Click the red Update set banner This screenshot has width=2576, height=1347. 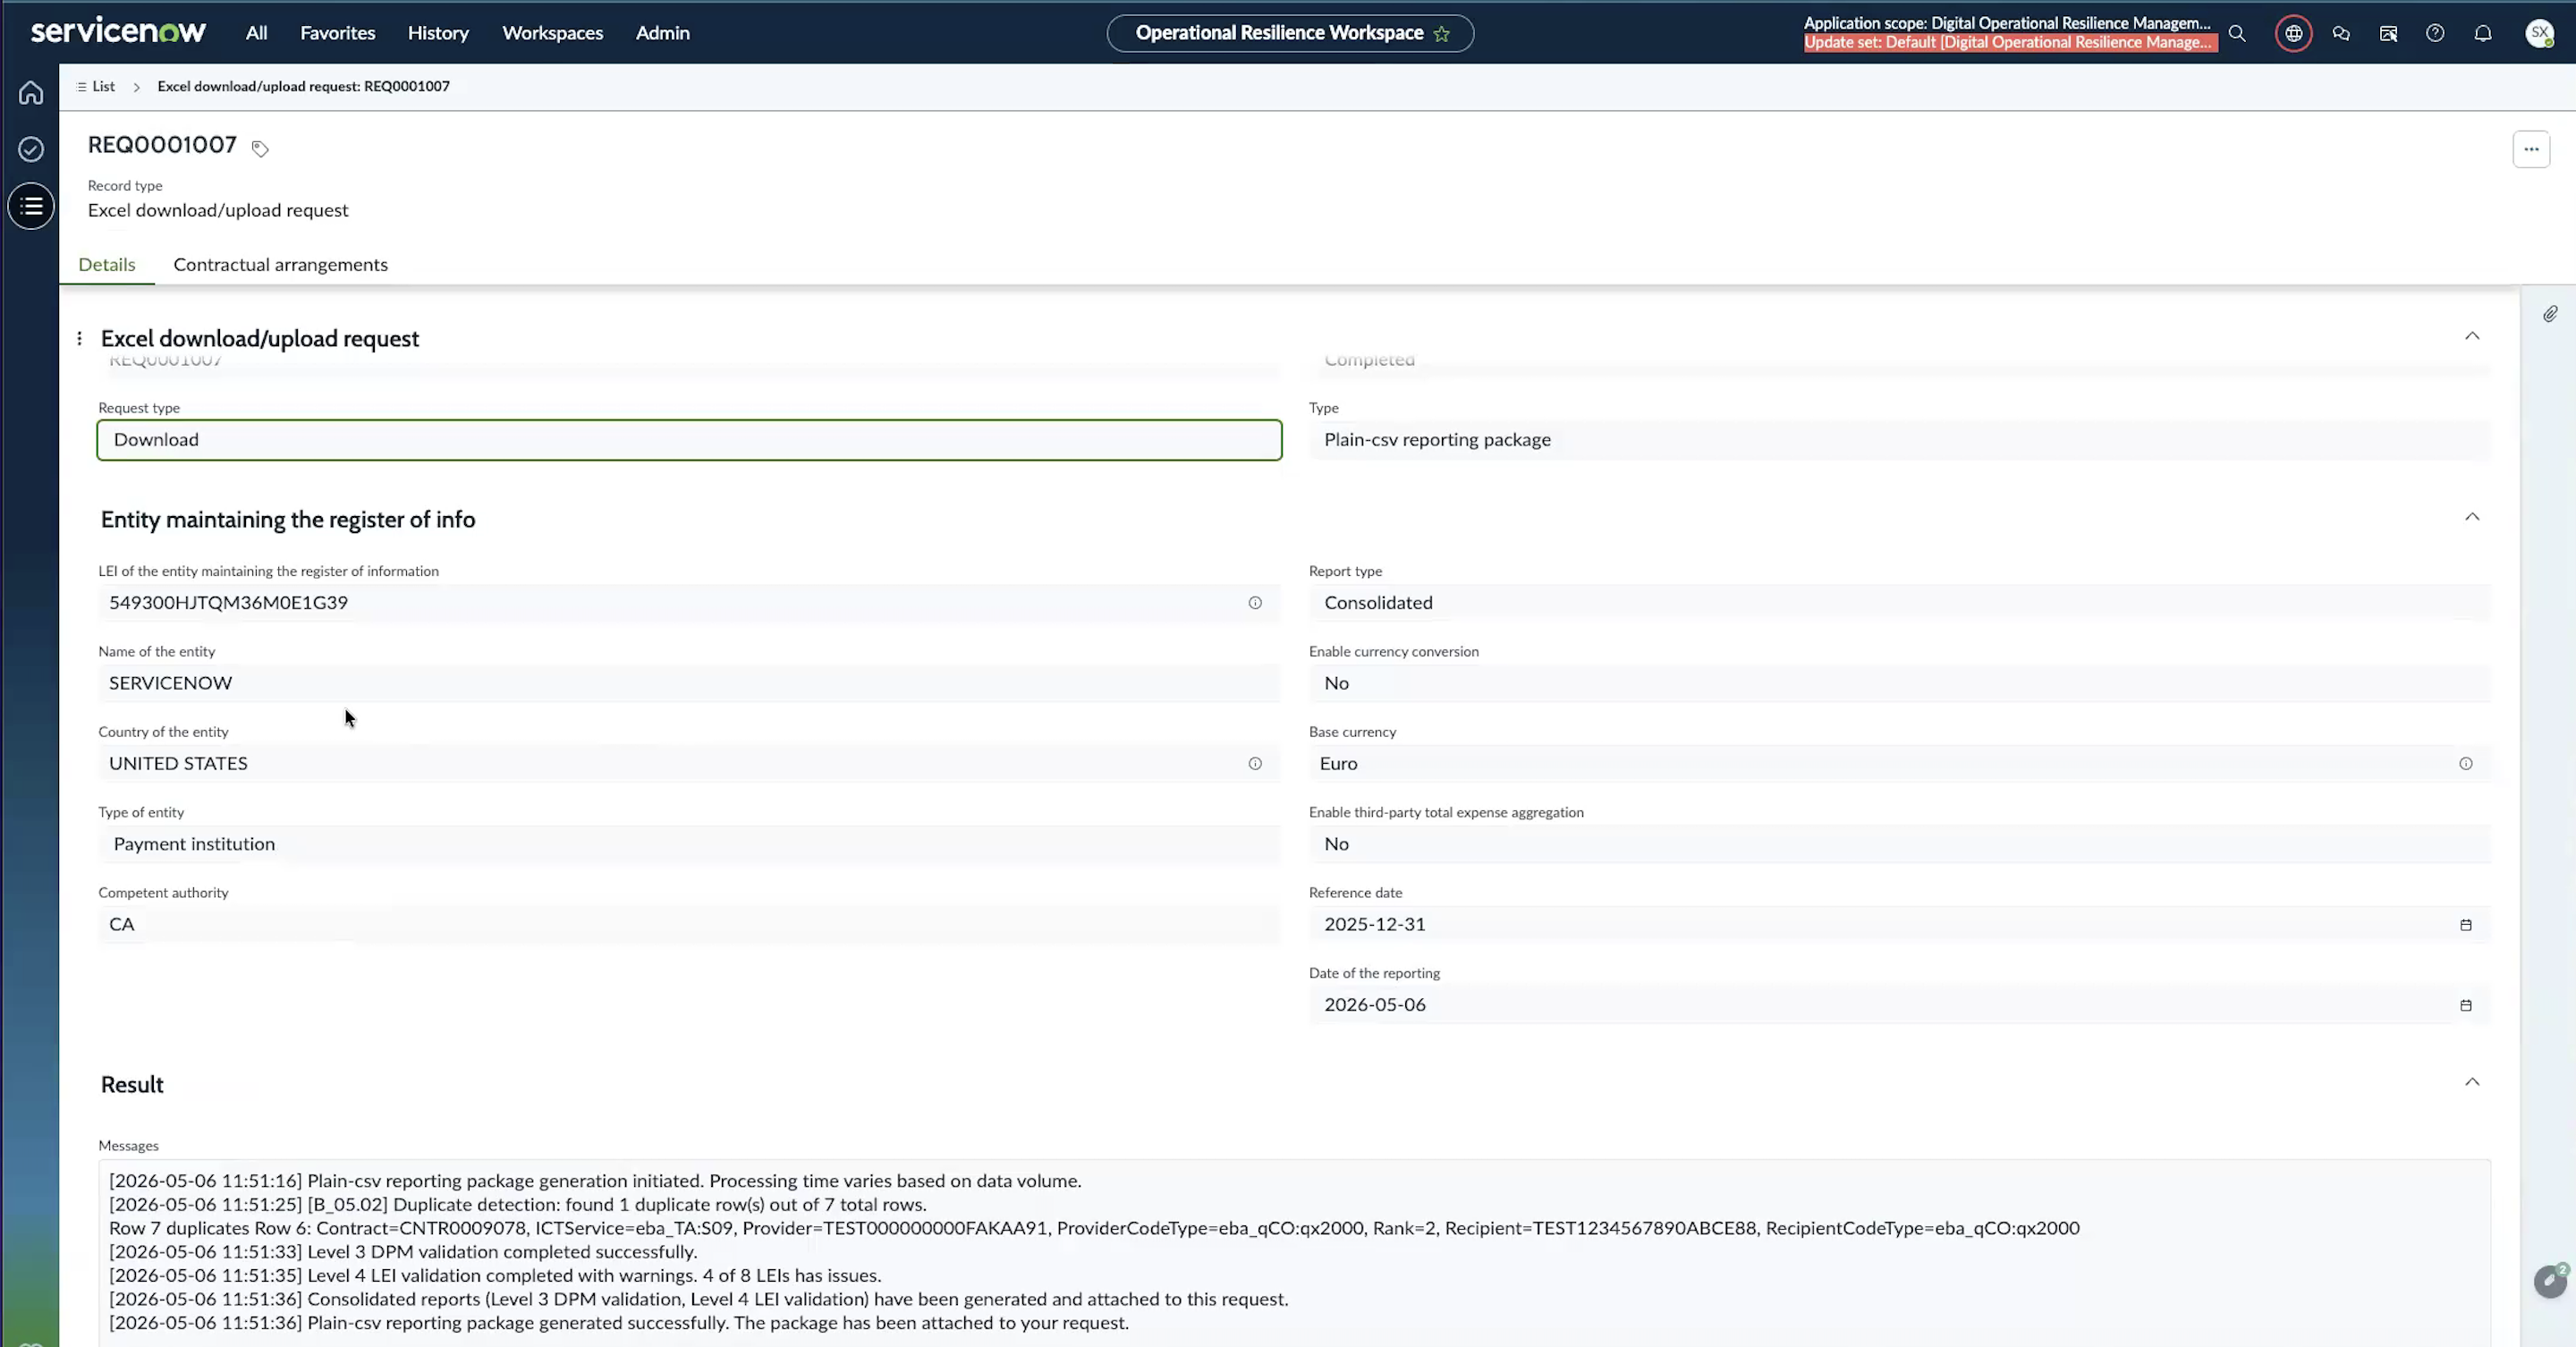2010,42
